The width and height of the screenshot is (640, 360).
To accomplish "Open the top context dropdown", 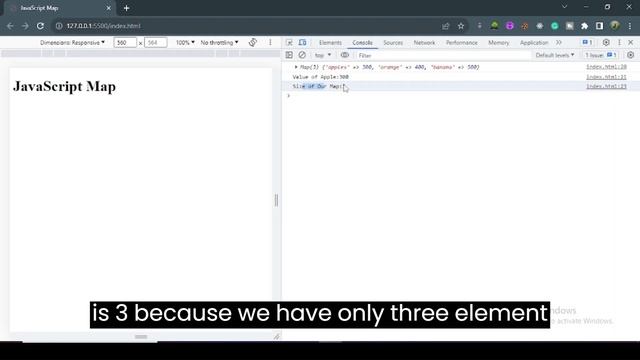I will (x=322, y=55).
